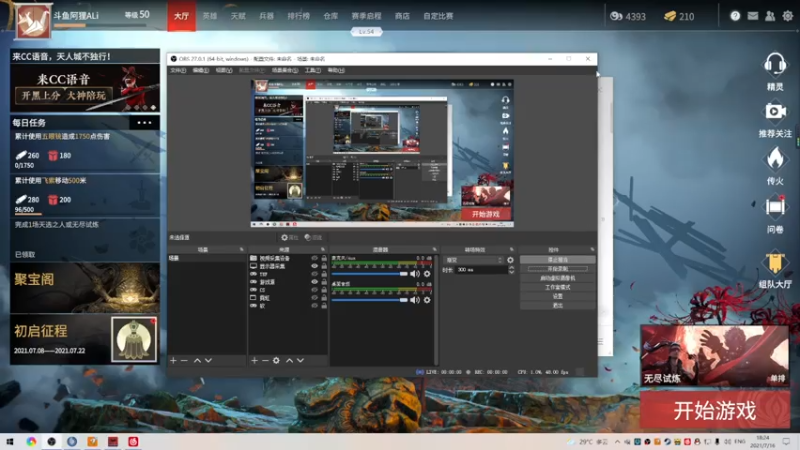This screenshot has width=800, height=450.
Task: Toggle 工作室模式 studio mode
Action: [557, 287]
